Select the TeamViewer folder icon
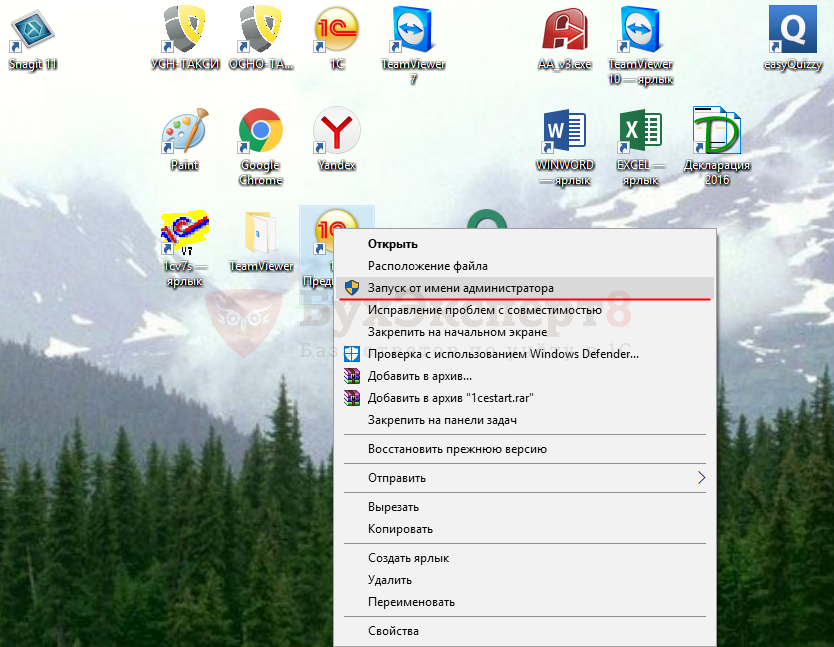This screenshot has height=647, width=834. (261, 241)
